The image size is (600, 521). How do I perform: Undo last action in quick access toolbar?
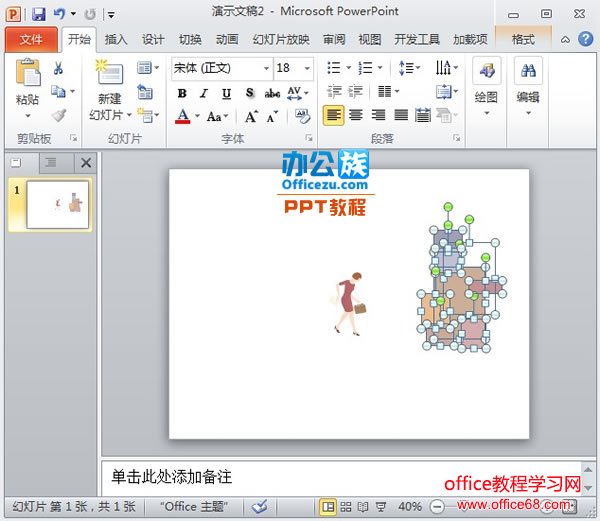click(x=59, y=14)
